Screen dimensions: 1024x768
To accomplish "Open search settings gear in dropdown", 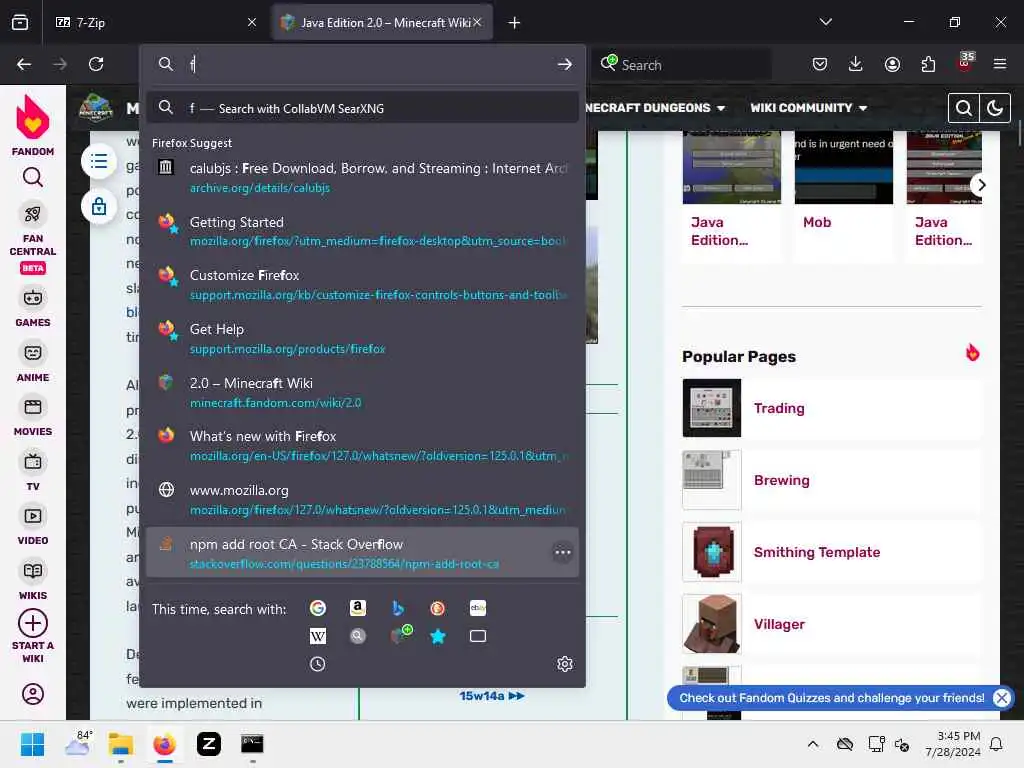I will [x=565, y=664].
